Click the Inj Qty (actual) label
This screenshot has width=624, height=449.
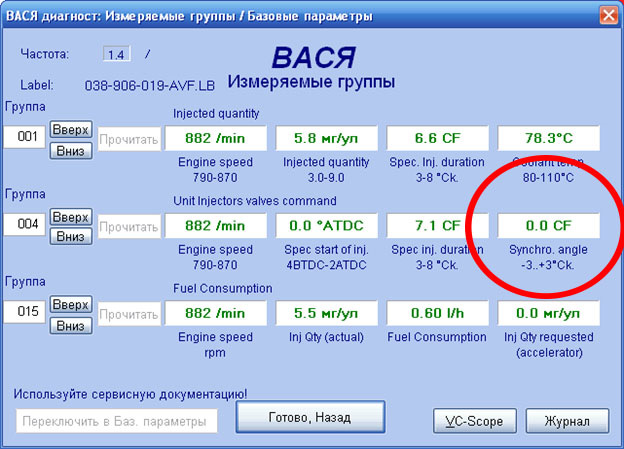(x=326, y=337)
